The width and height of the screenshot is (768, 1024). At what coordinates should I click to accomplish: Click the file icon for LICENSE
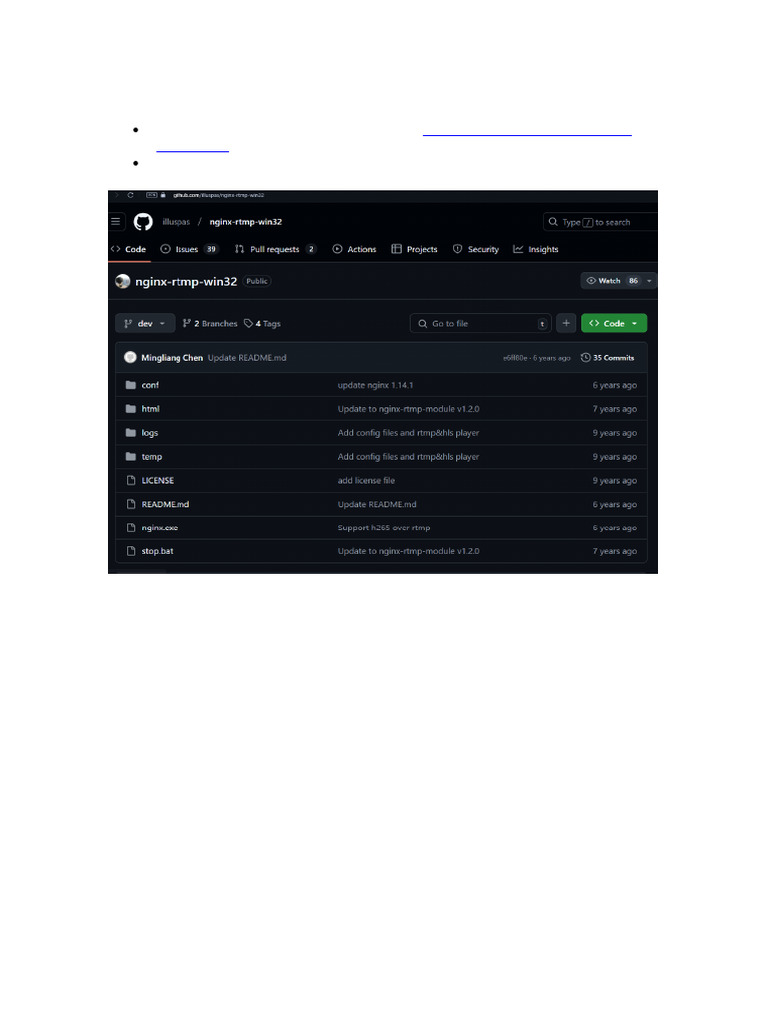131,481
